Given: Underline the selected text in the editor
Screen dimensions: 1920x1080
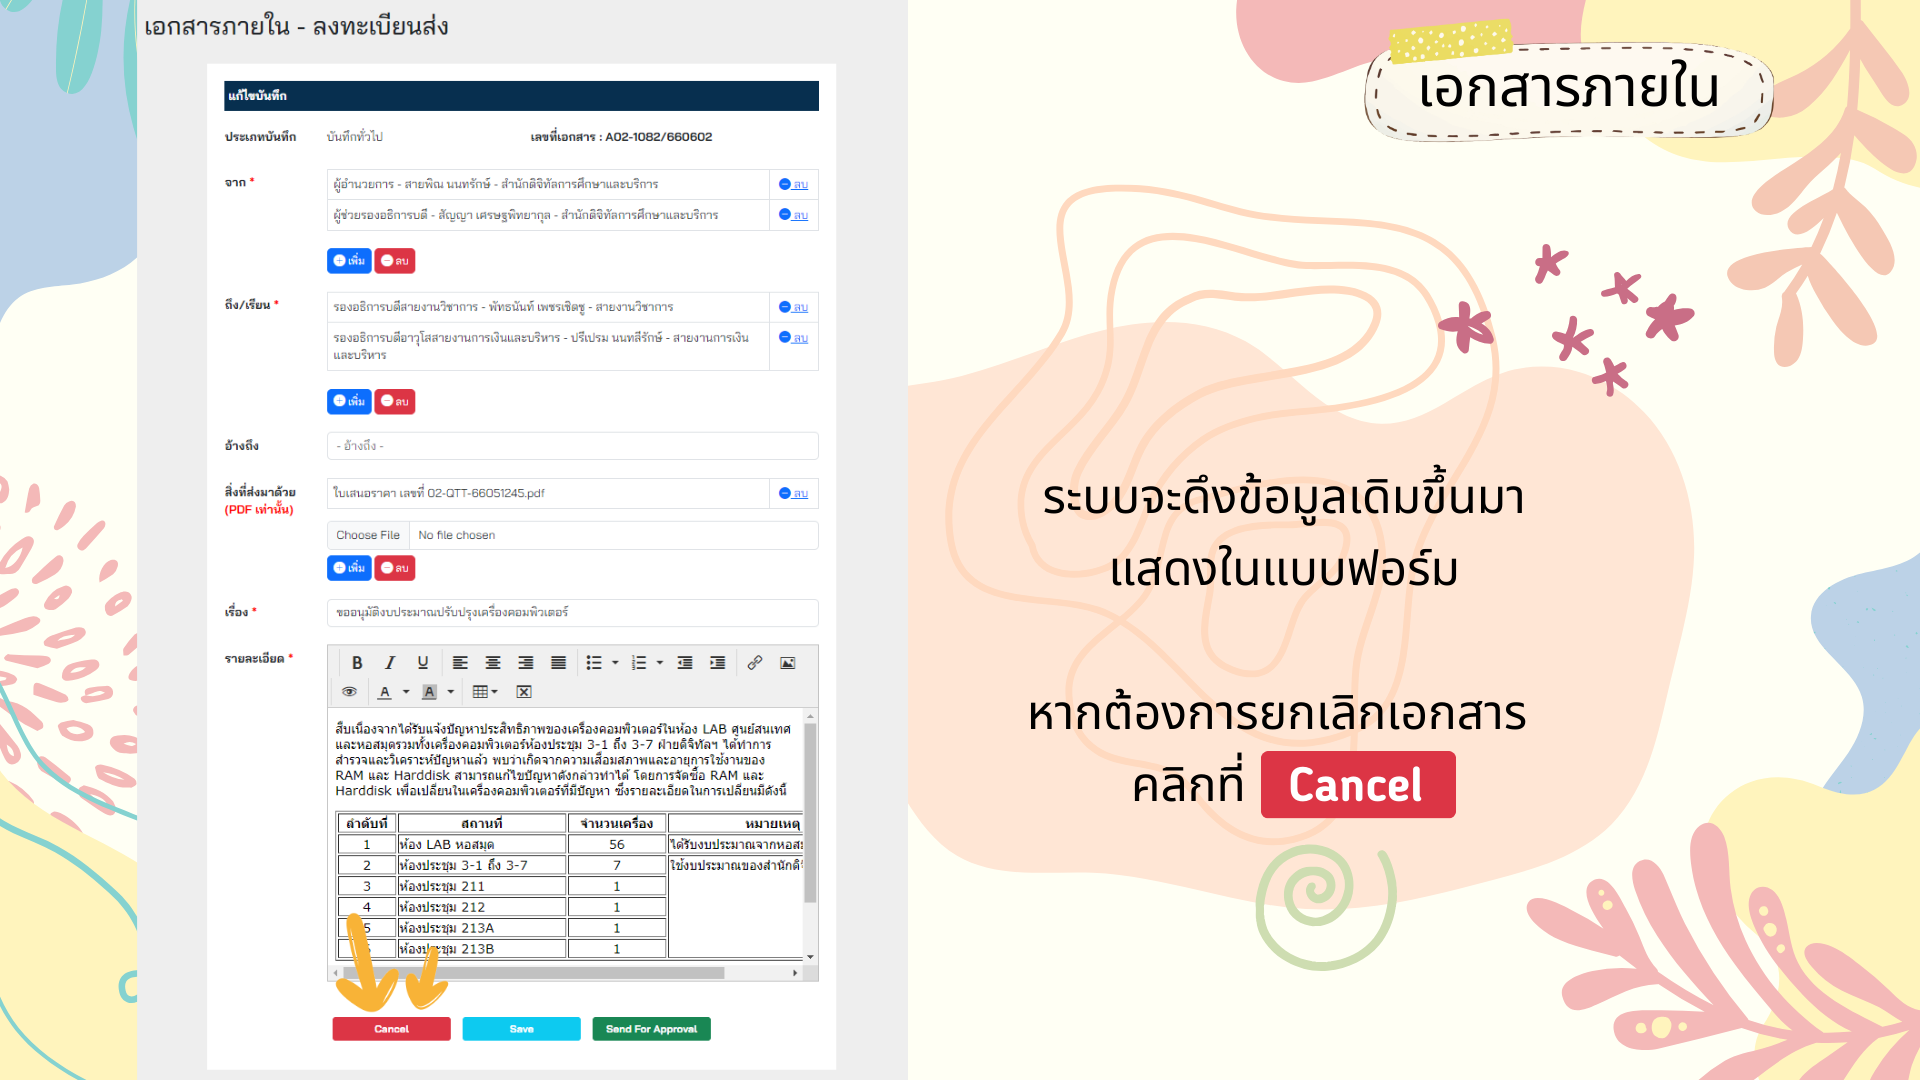Looking at the screenshot, I should tap(423, 663).
